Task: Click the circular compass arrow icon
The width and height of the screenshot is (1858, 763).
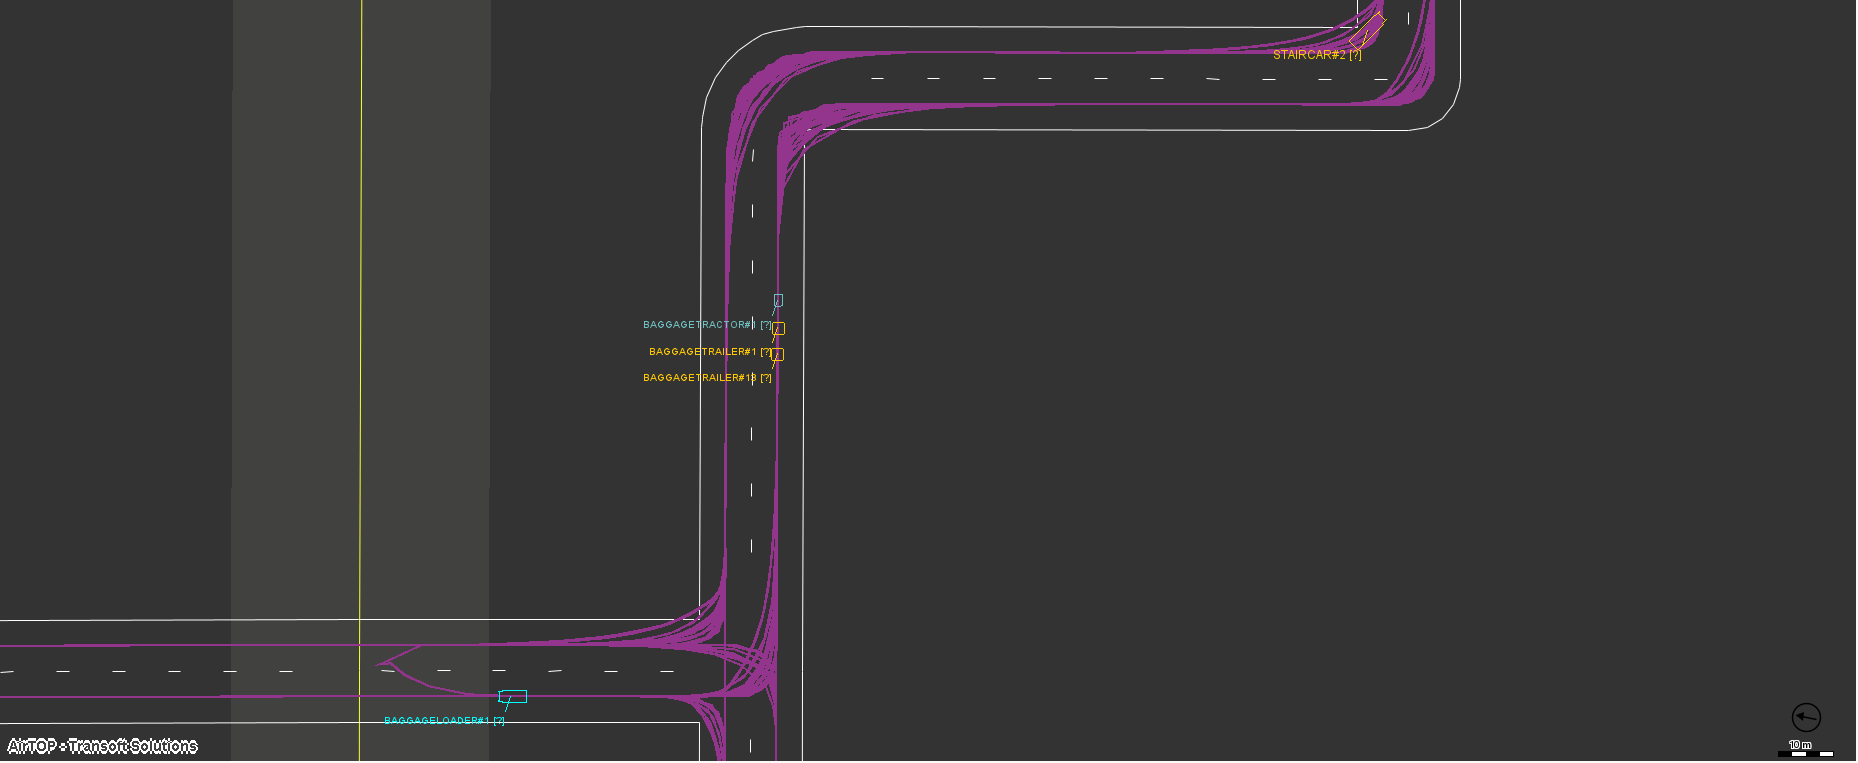Action: click(x=1805, y=717)
